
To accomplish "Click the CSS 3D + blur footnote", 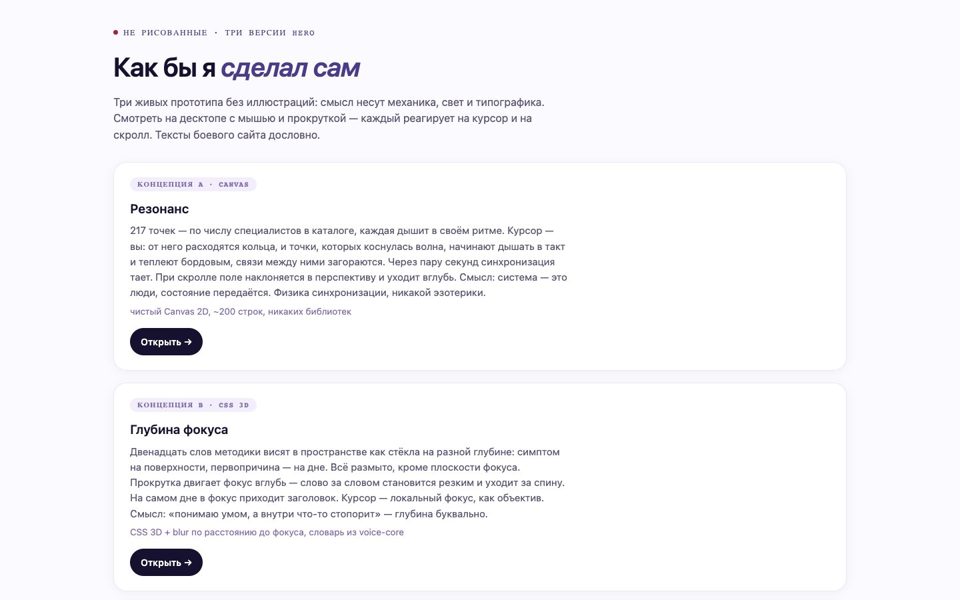I will click(267, 533).
